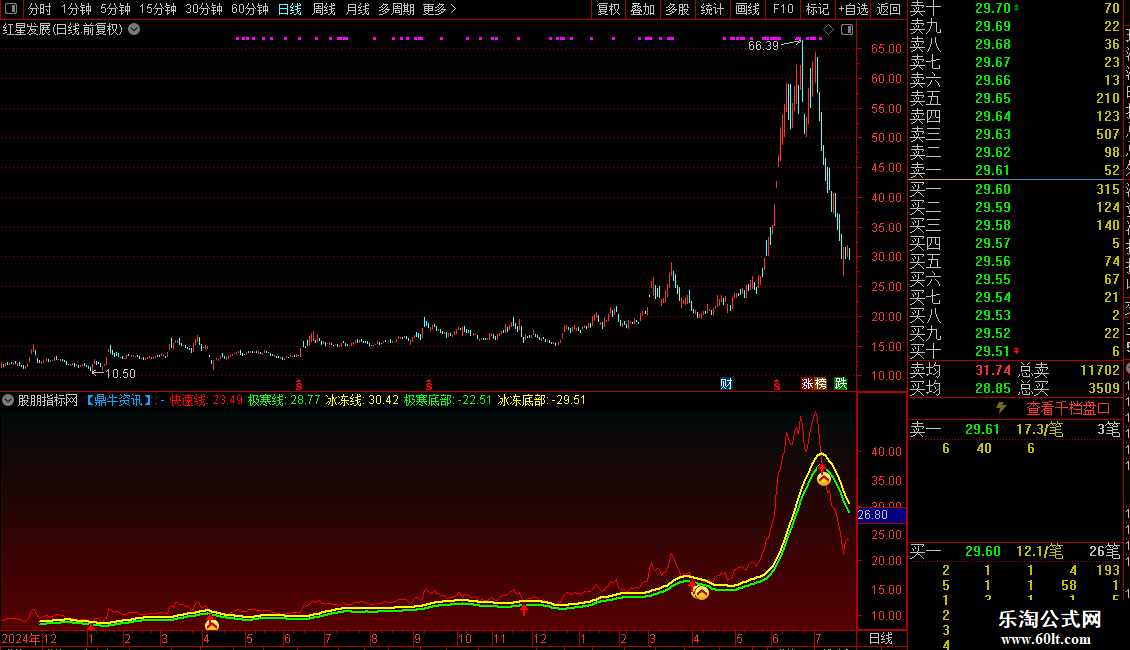The height and width of the screenshot is (650, 1130).
Task: Click the 26.80 indicator axis value box
Action: [881, 515]
